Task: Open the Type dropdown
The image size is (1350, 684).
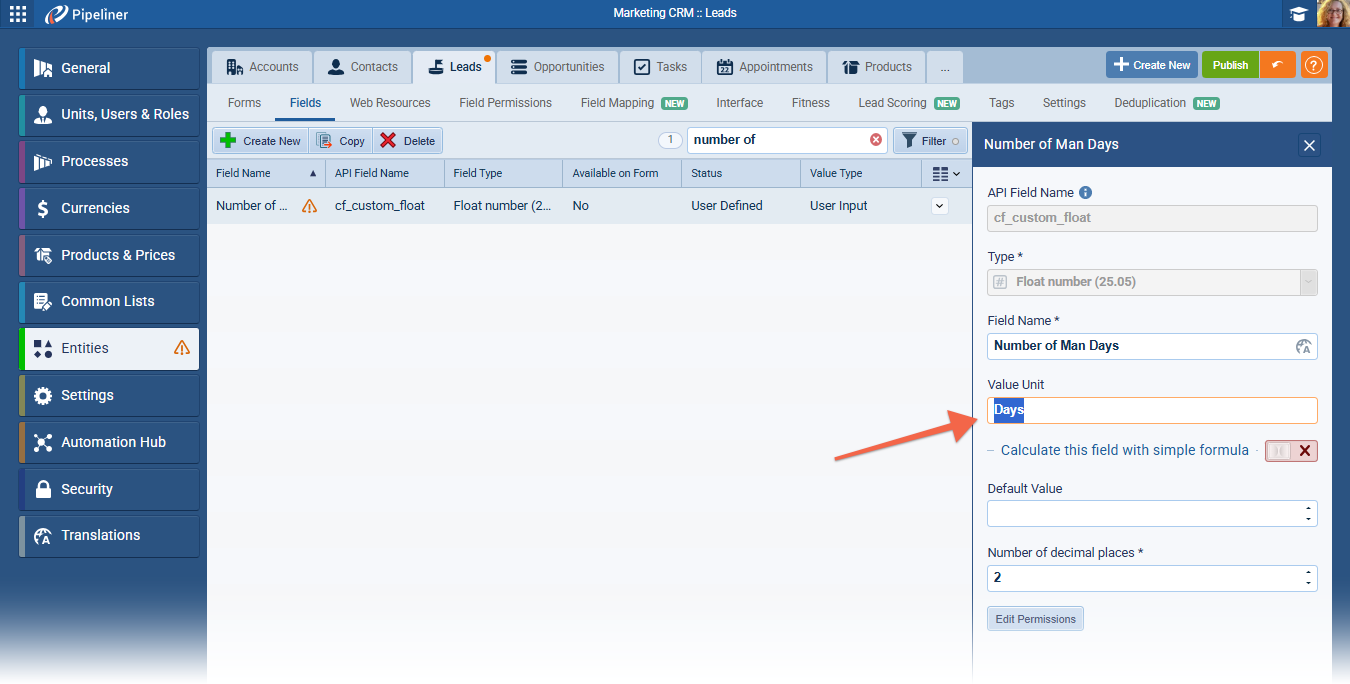Action: tap(1307, 282)
